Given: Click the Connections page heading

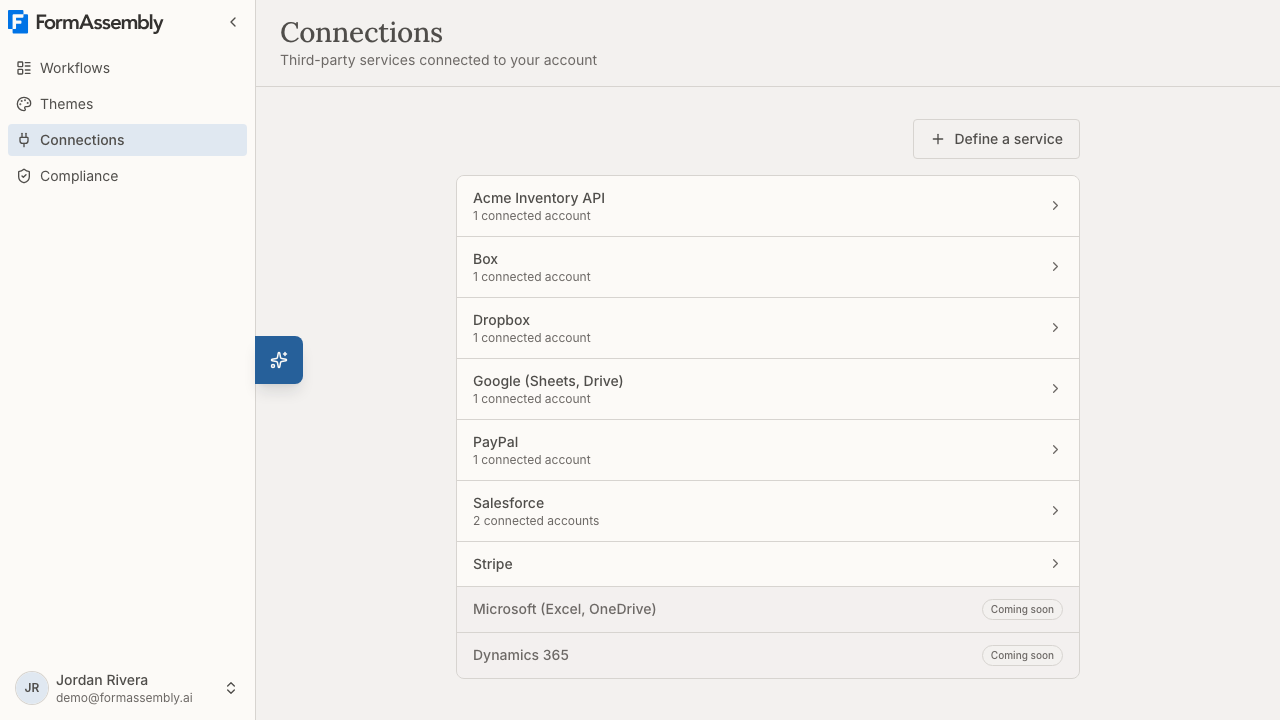Looking at the screenshot, I should [x=361, y=32].
